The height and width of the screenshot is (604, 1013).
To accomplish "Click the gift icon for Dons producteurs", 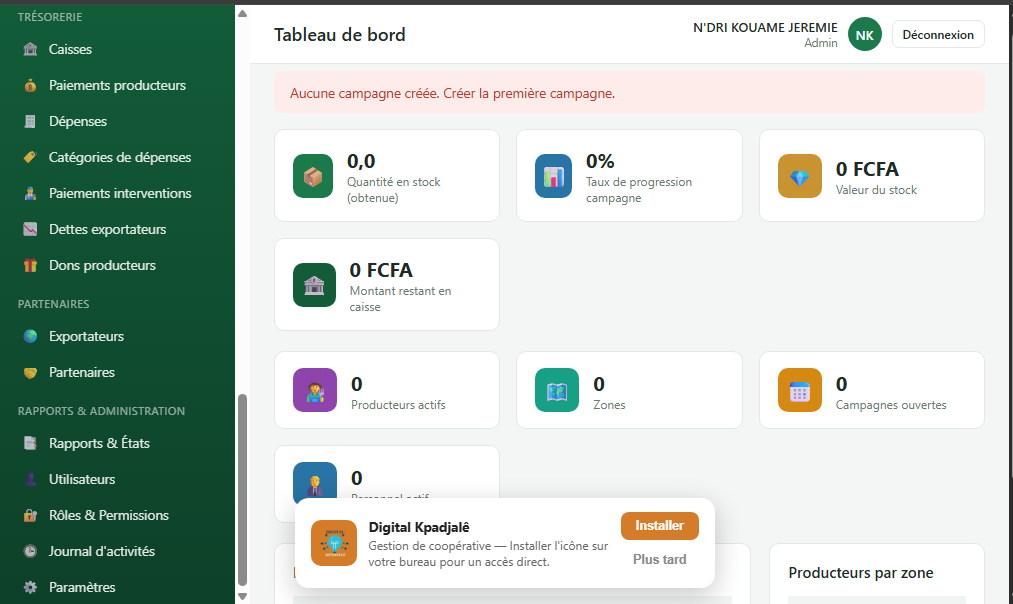I will (30, 266).
